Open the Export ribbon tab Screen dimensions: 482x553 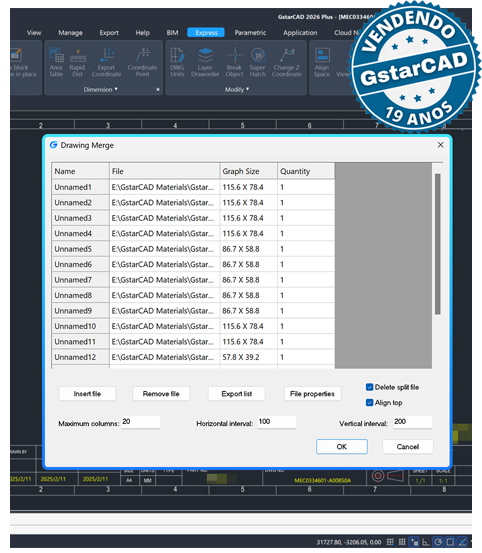pos(109,33)
